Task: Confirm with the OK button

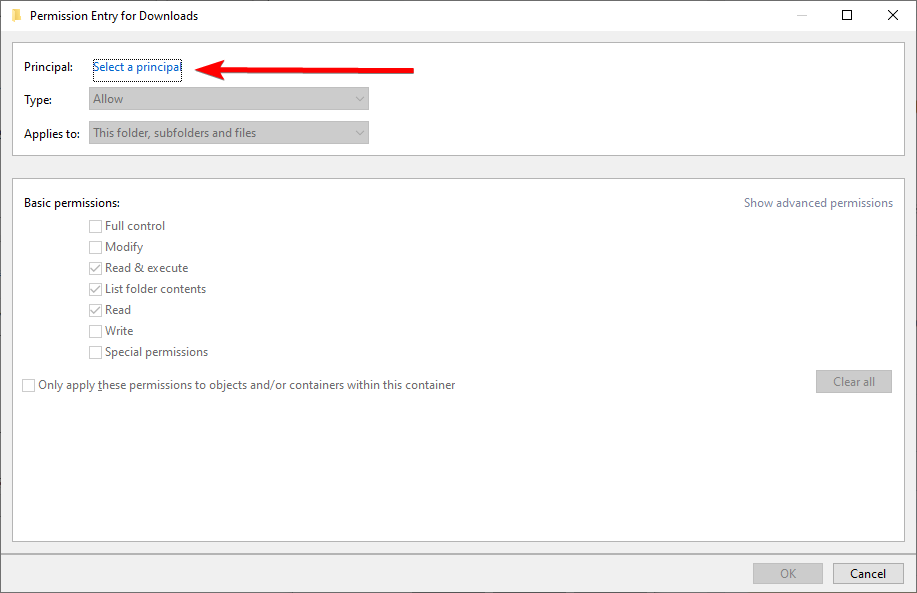Action: pos(788,574)
